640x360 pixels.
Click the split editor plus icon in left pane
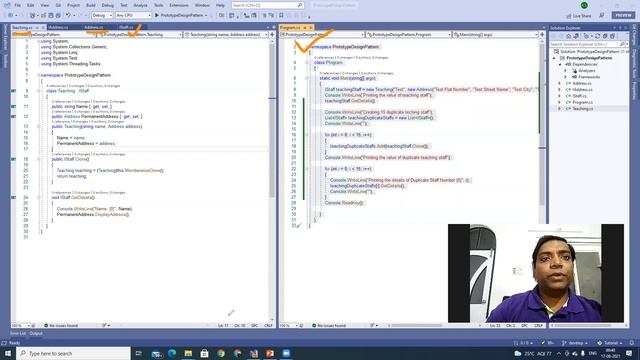pyautogui.click(x=272, y=35)
